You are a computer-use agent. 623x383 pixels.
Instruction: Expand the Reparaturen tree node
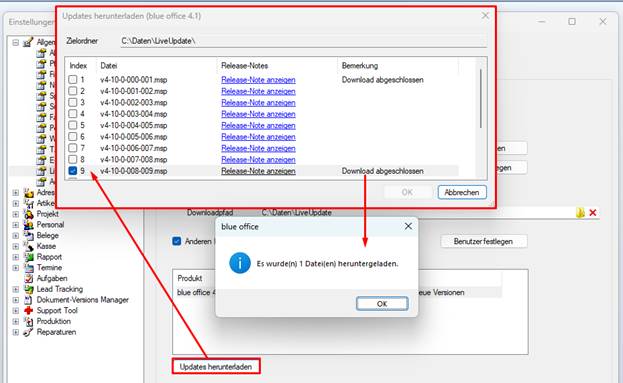[15, 332]
